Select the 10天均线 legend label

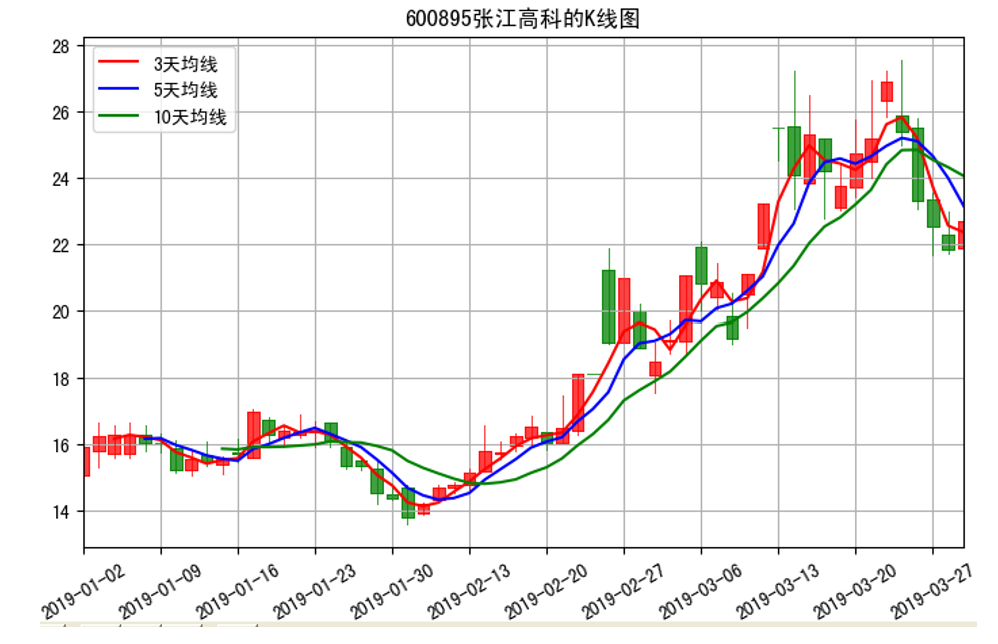click(x=190, y=117)
